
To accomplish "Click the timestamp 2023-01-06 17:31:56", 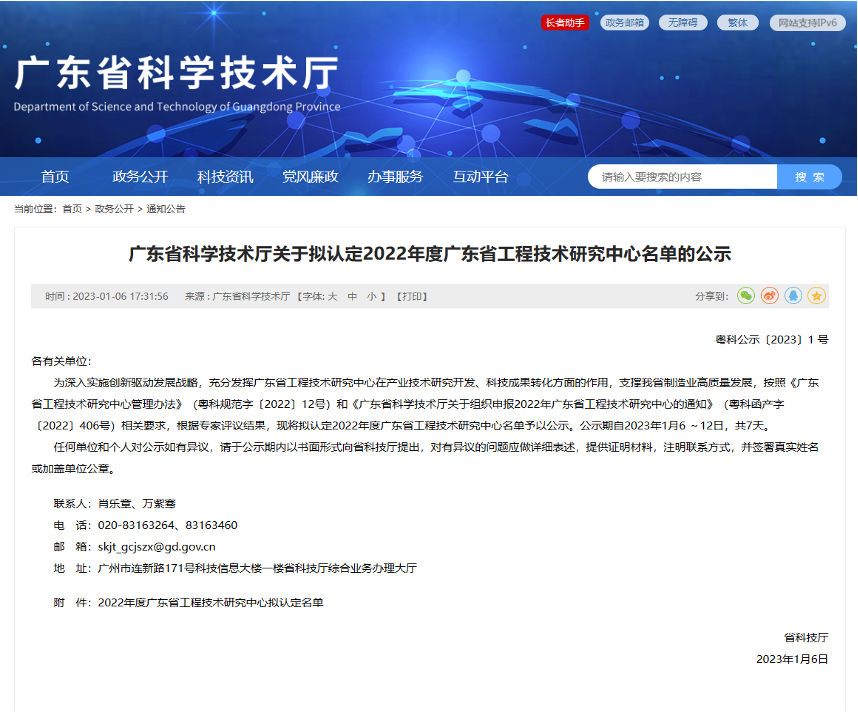I will click(120, 297).
